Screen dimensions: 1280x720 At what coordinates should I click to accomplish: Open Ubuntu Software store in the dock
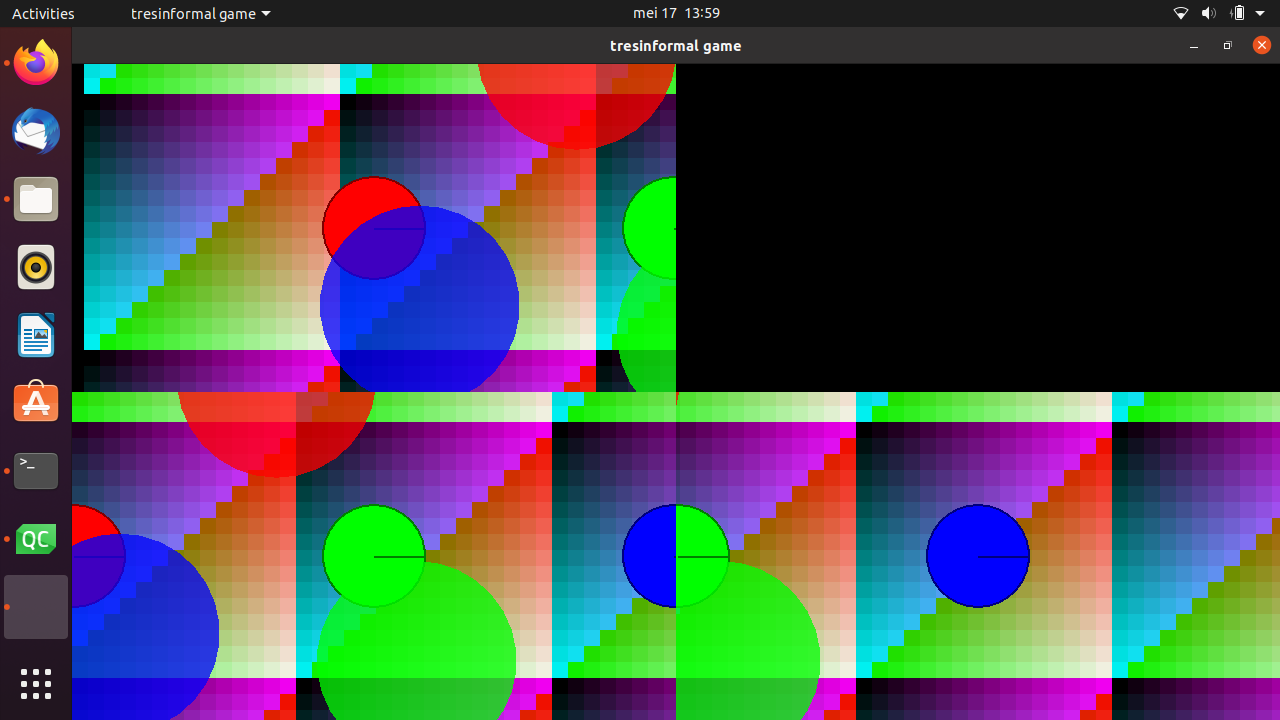coord(36,403)
